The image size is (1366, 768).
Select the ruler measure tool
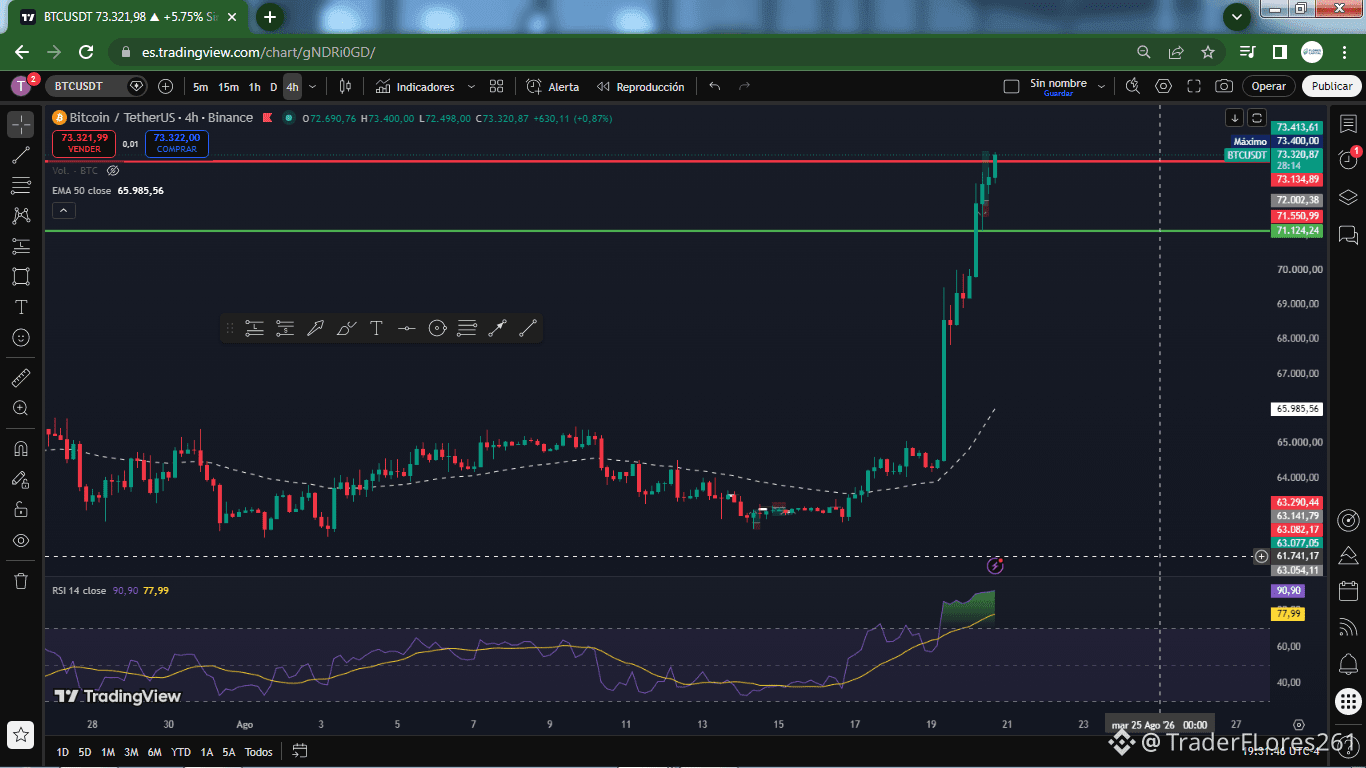tap(21, 378)
